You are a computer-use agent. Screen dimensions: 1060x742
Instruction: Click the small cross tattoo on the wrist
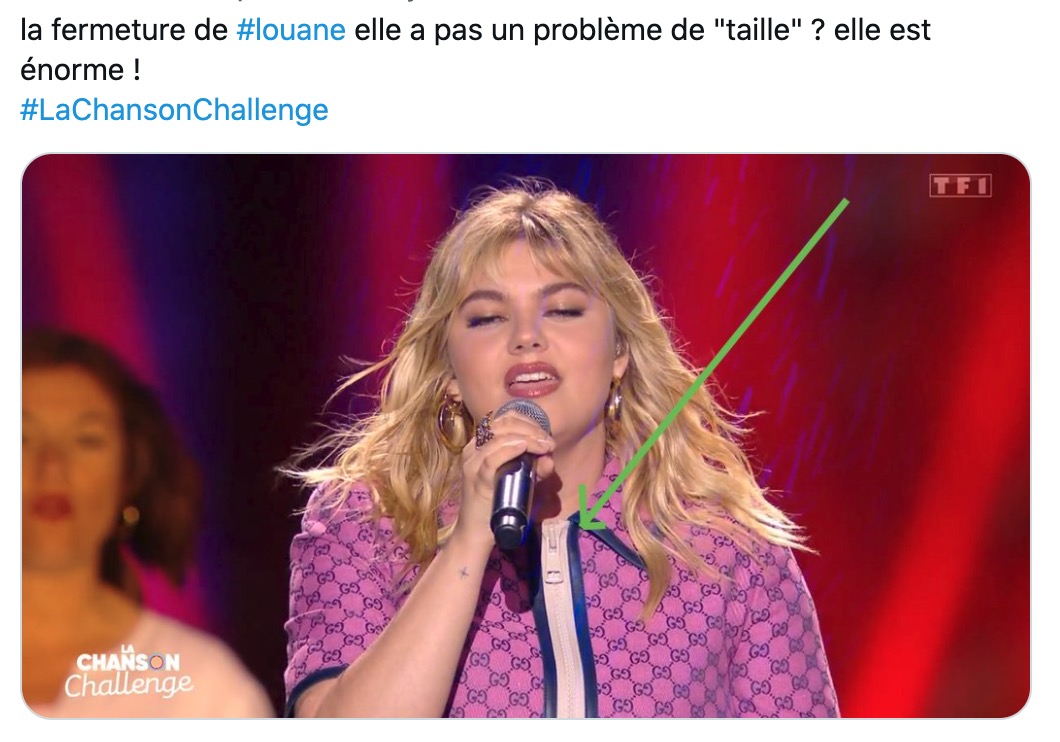tap(464, 572)
